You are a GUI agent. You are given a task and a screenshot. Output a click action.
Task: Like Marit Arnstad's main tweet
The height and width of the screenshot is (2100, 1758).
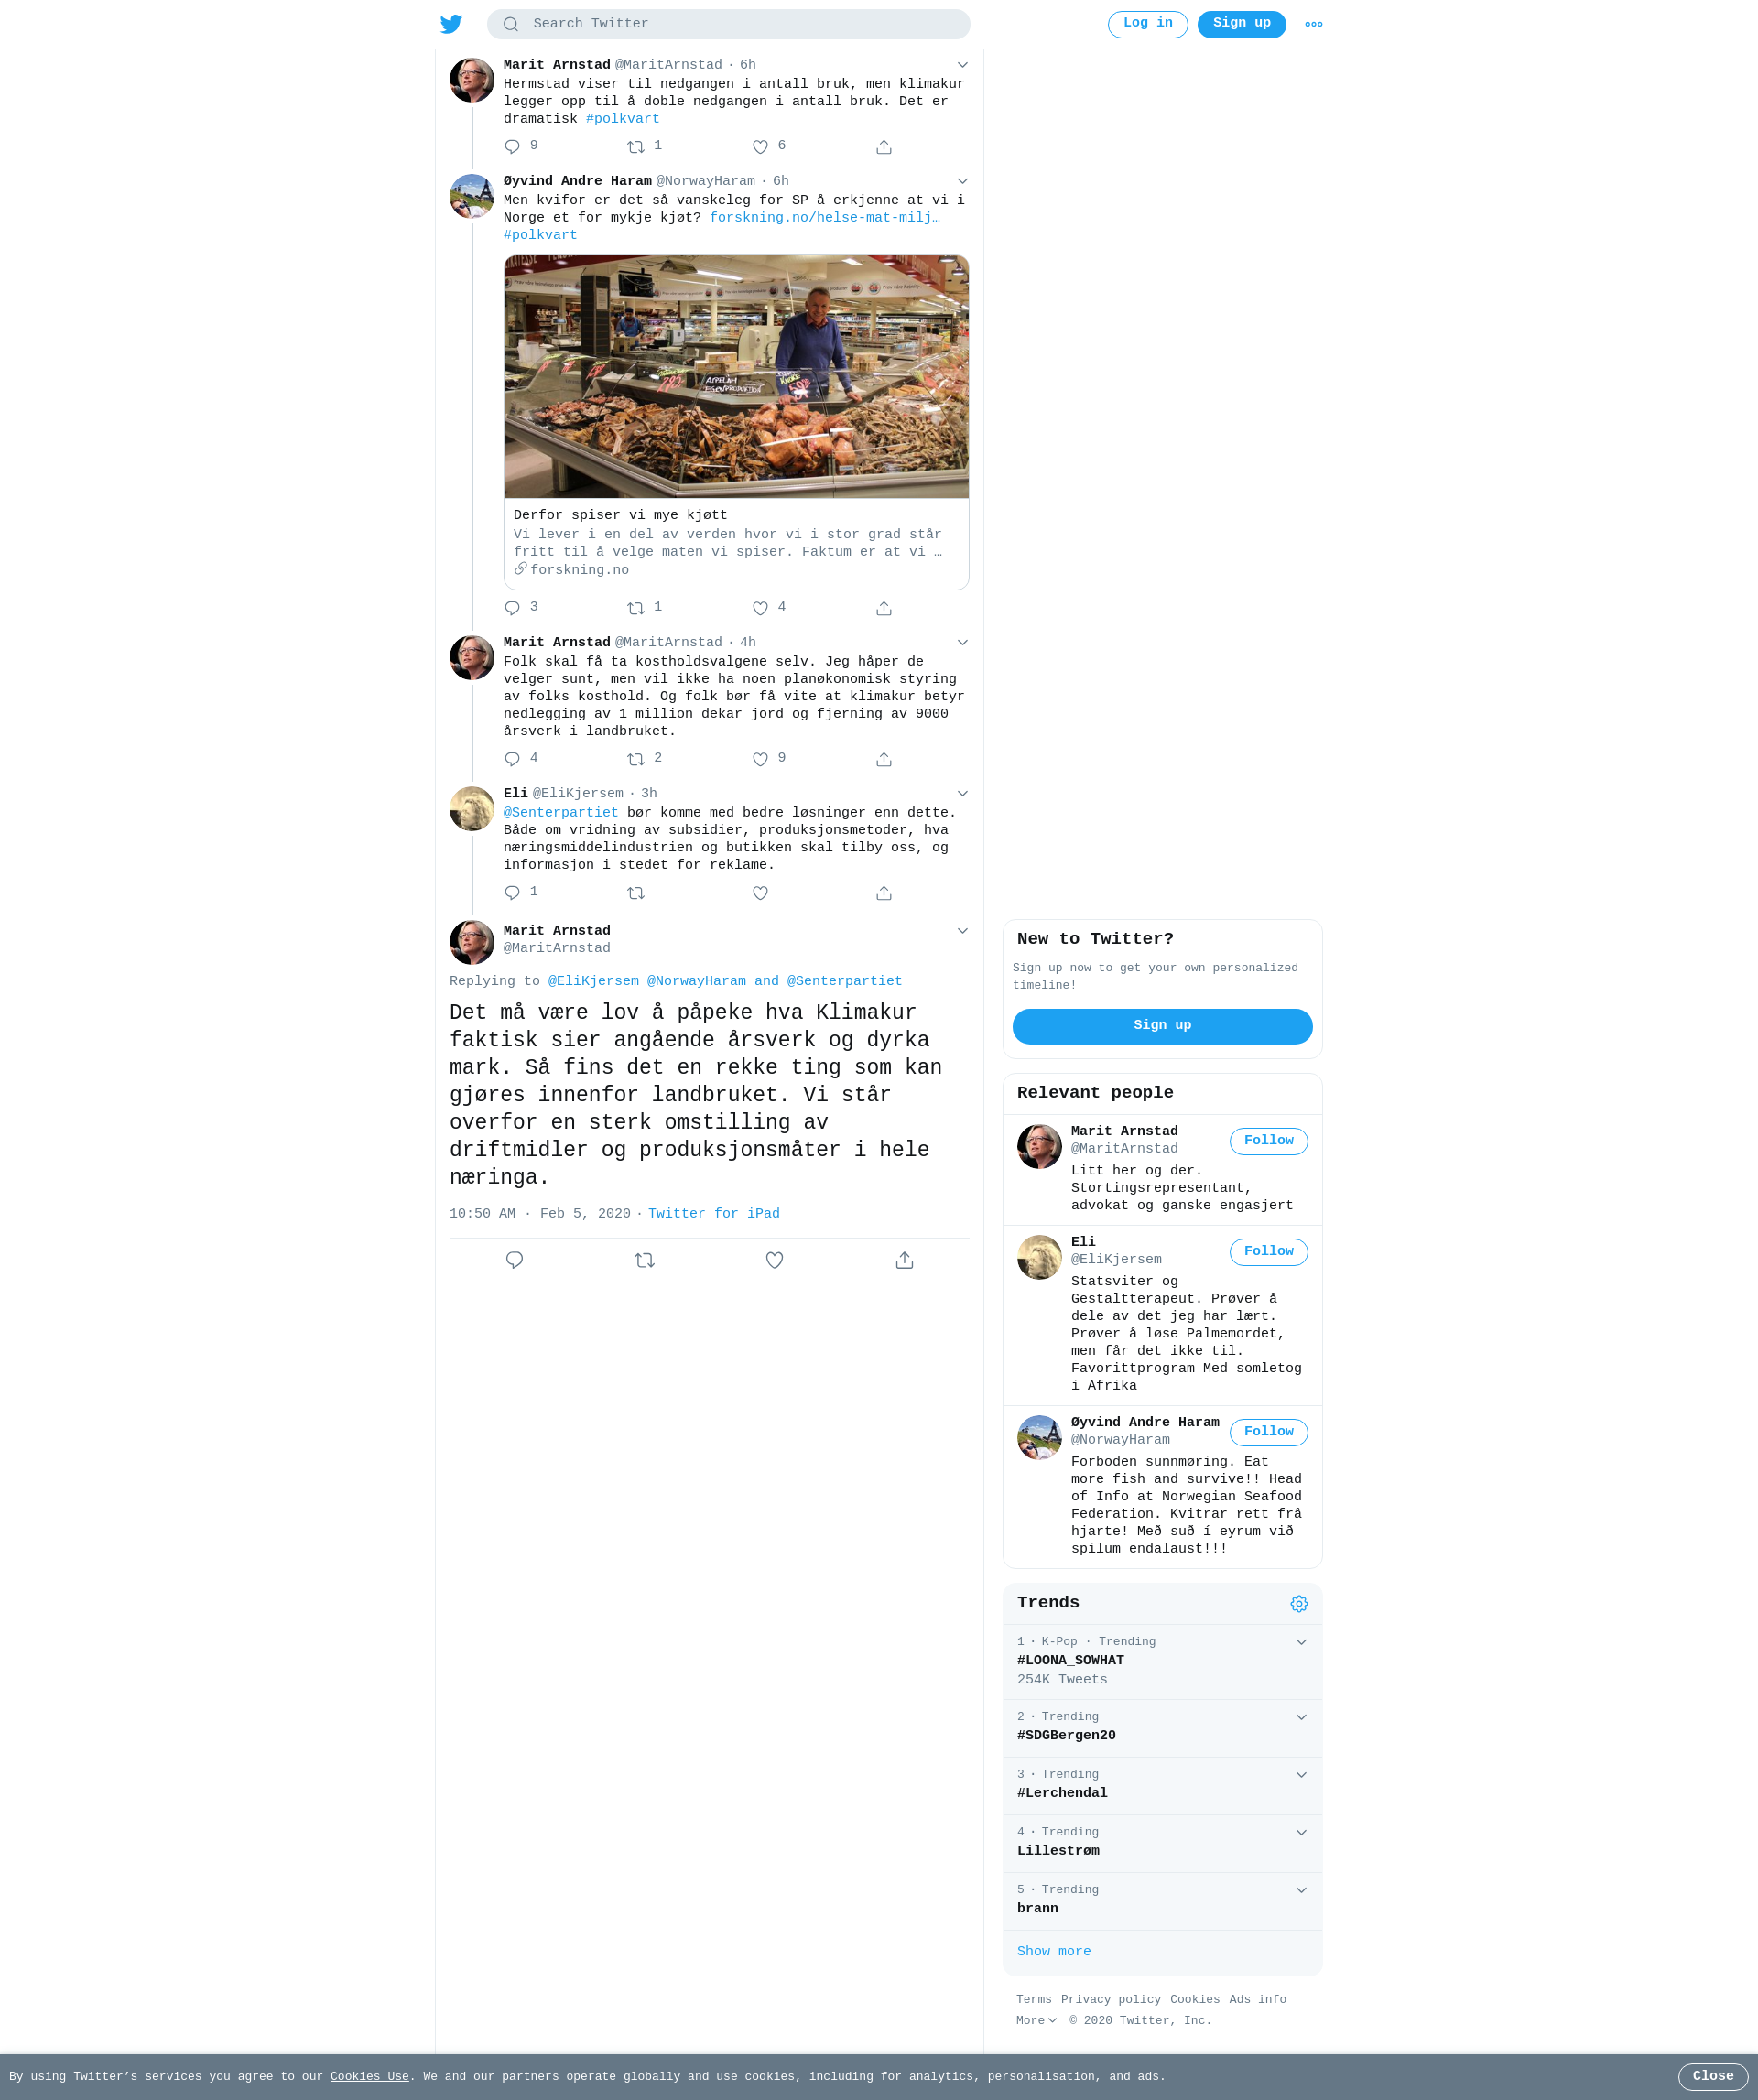774,1260
